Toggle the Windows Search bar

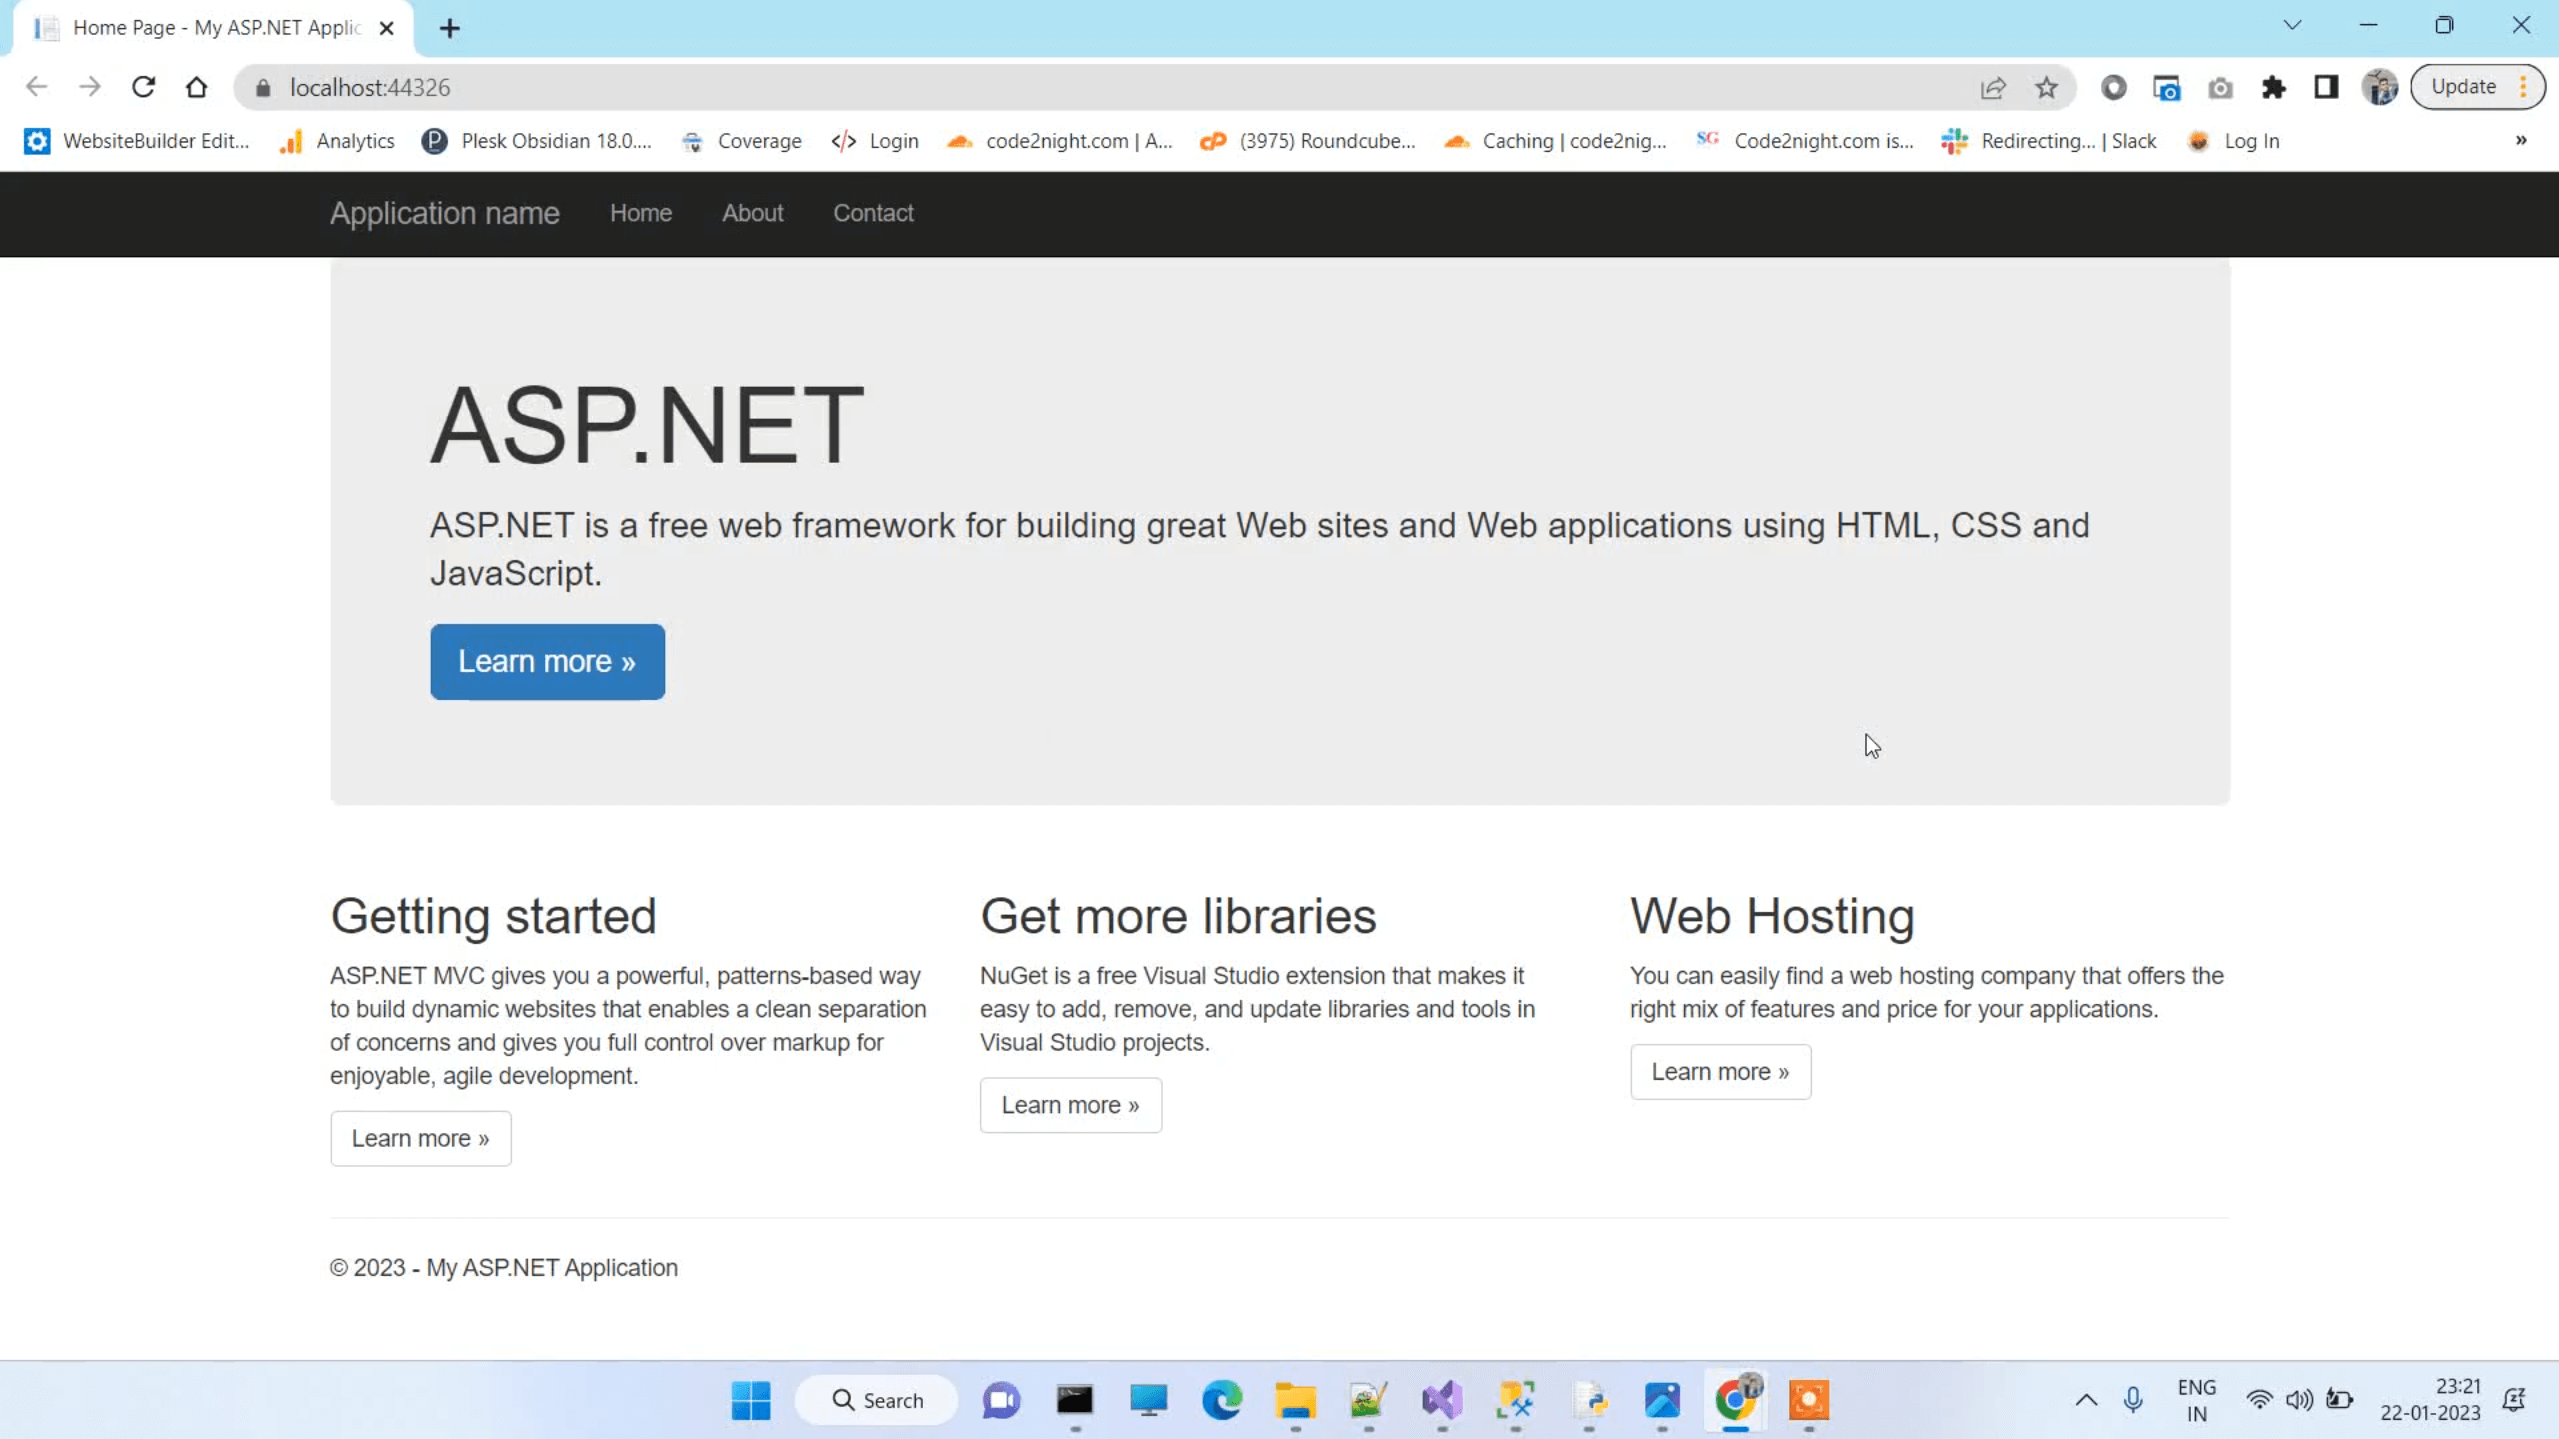pyautogui.click(x=877, y=1400)
